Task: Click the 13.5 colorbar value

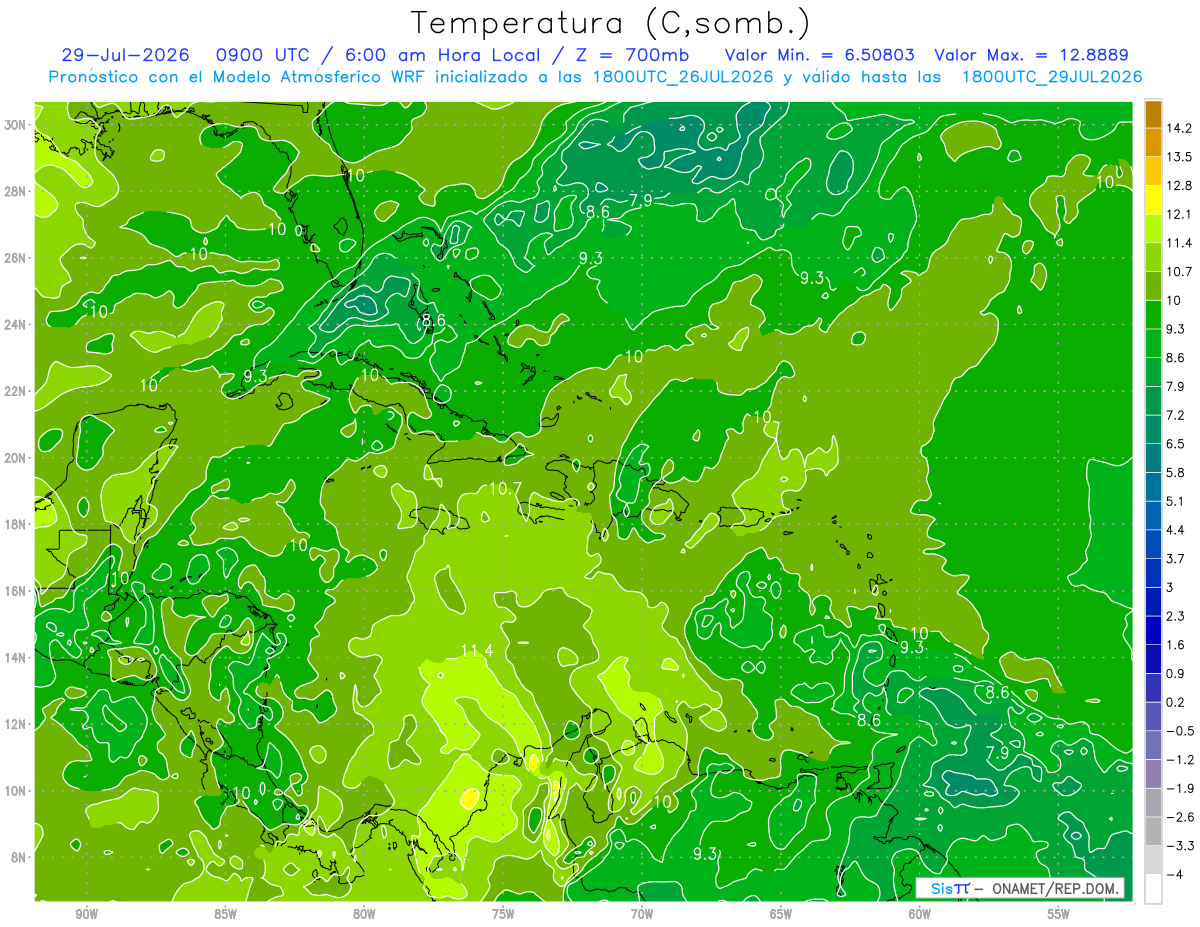Action: tap(1178, 157)
